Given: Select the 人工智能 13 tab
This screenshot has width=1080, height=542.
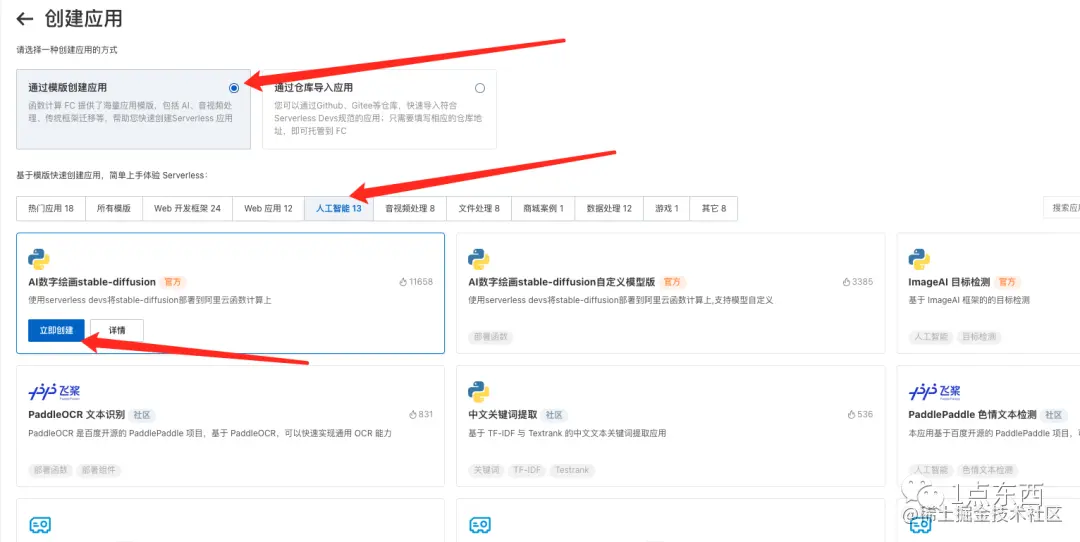Looking at the screenshot, I should pyautogui.click(x=339, y=208).
